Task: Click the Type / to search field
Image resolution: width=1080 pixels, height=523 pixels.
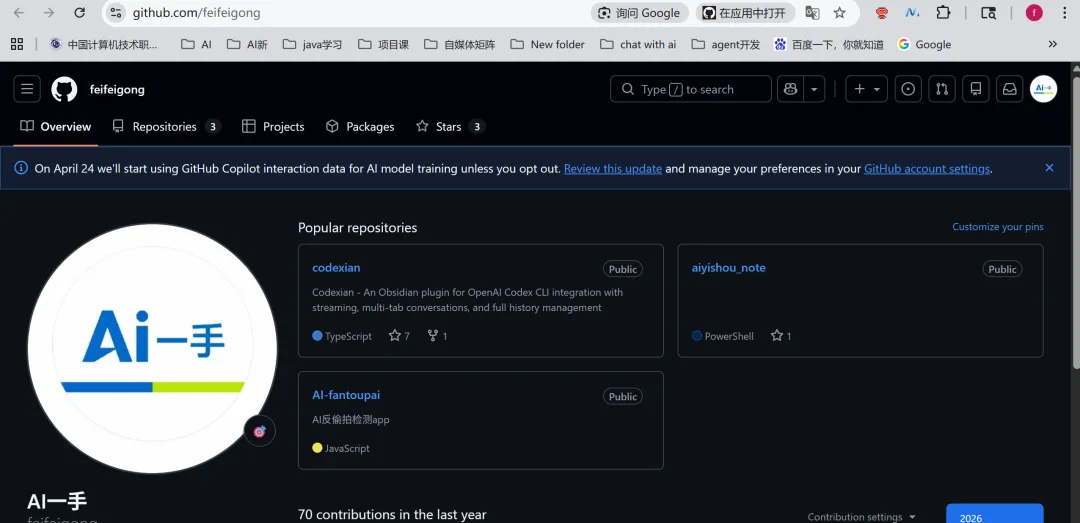Action: coord(691,89)
